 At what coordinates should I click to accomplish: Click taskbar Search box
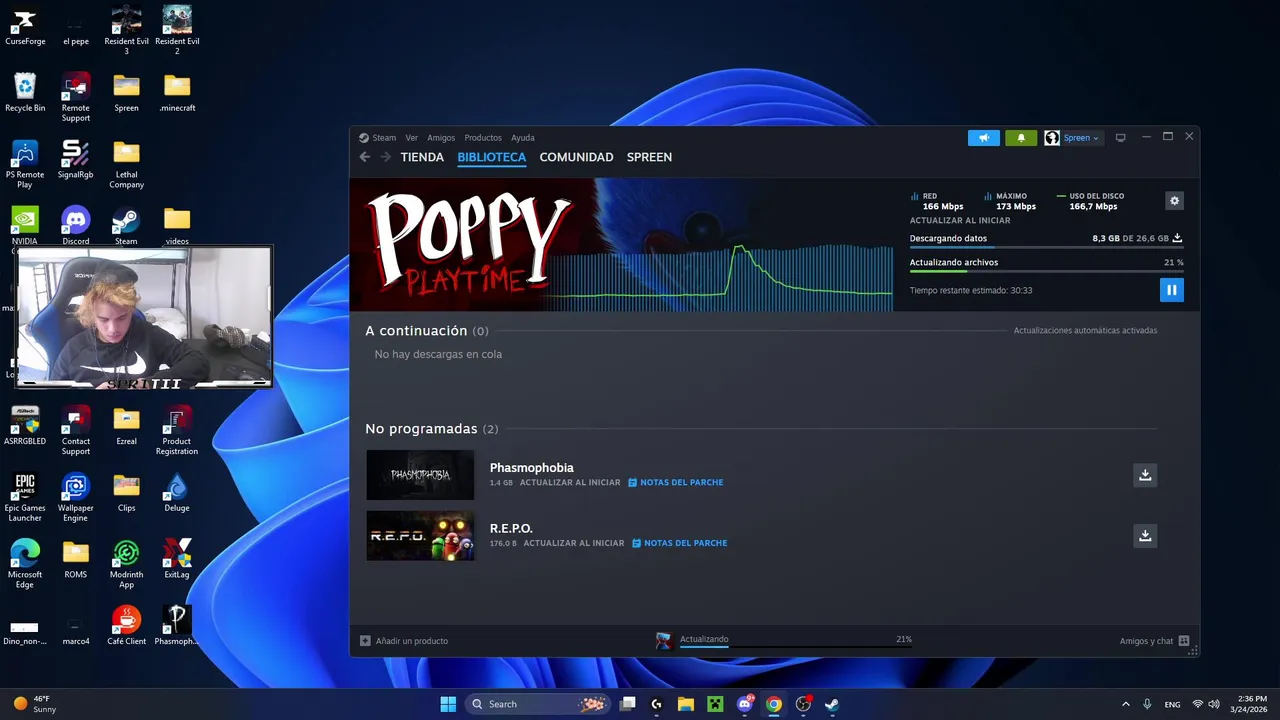tap(538, 704)
